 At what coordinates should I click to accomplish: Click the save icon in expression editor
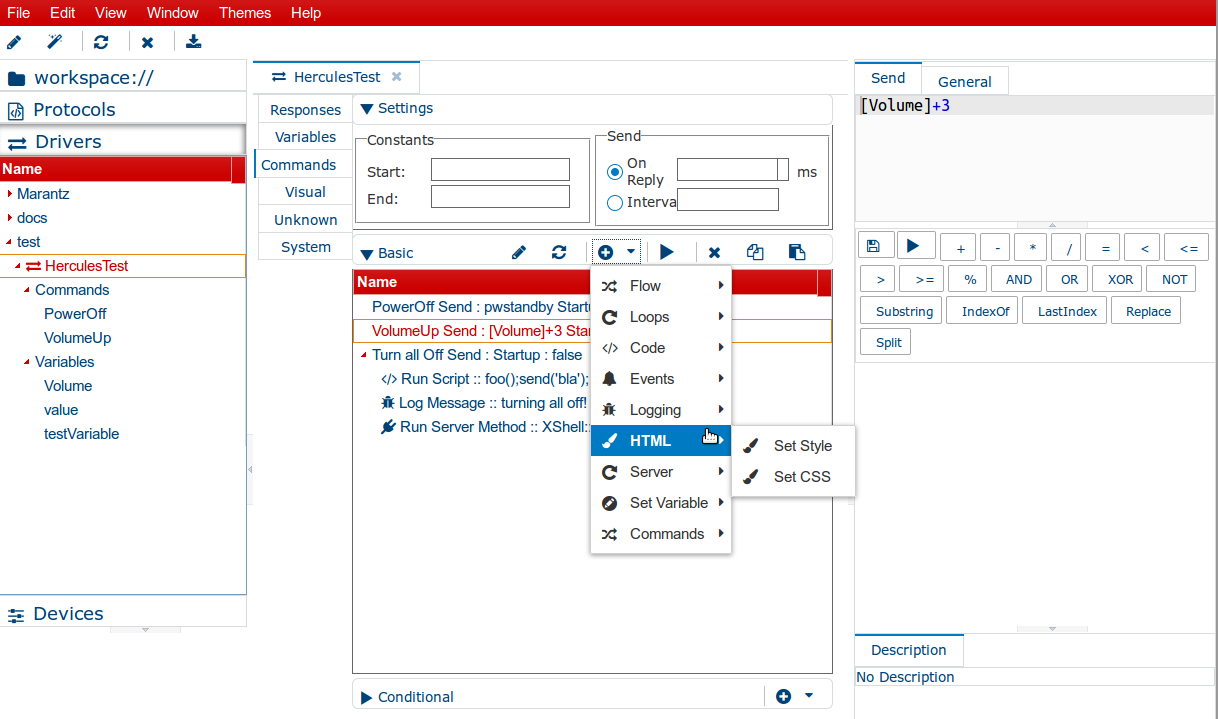tap(874, 246)
